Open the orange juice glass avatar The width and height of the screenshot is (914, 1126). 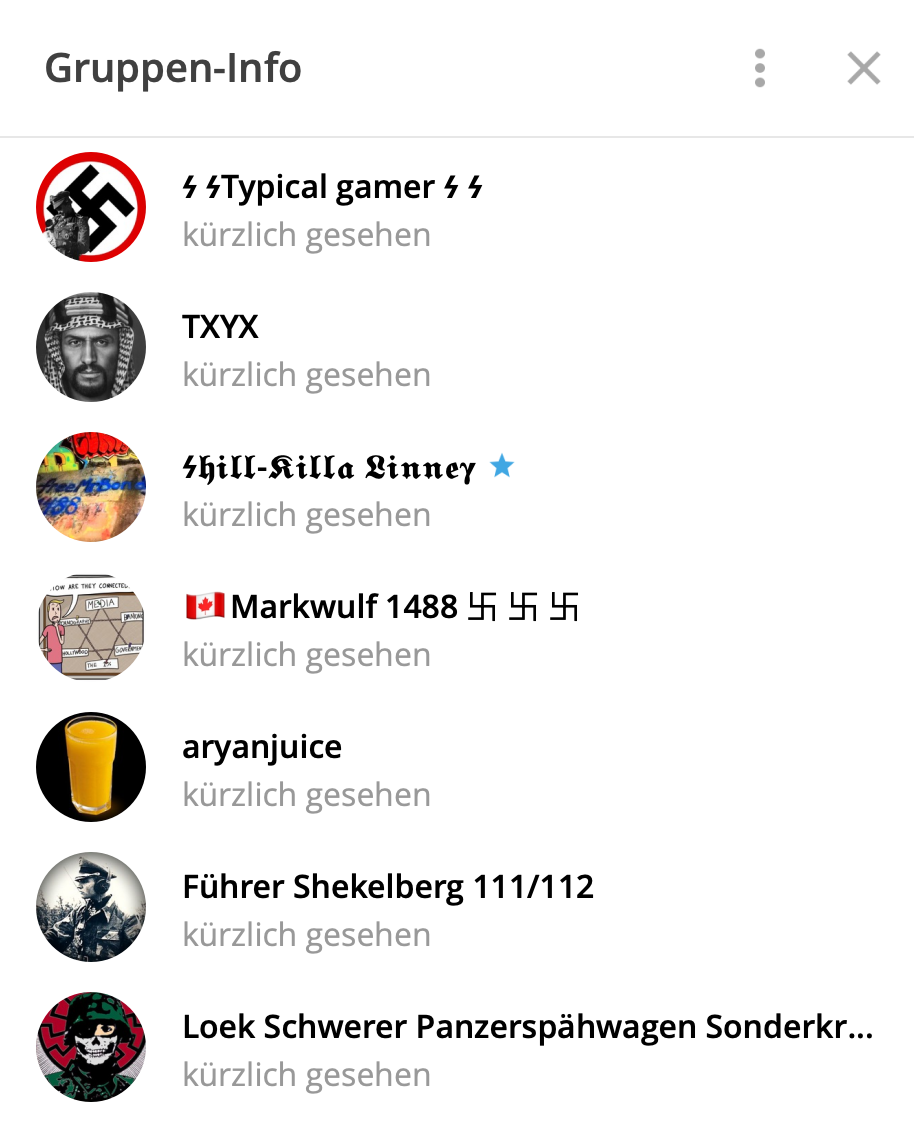91,767
